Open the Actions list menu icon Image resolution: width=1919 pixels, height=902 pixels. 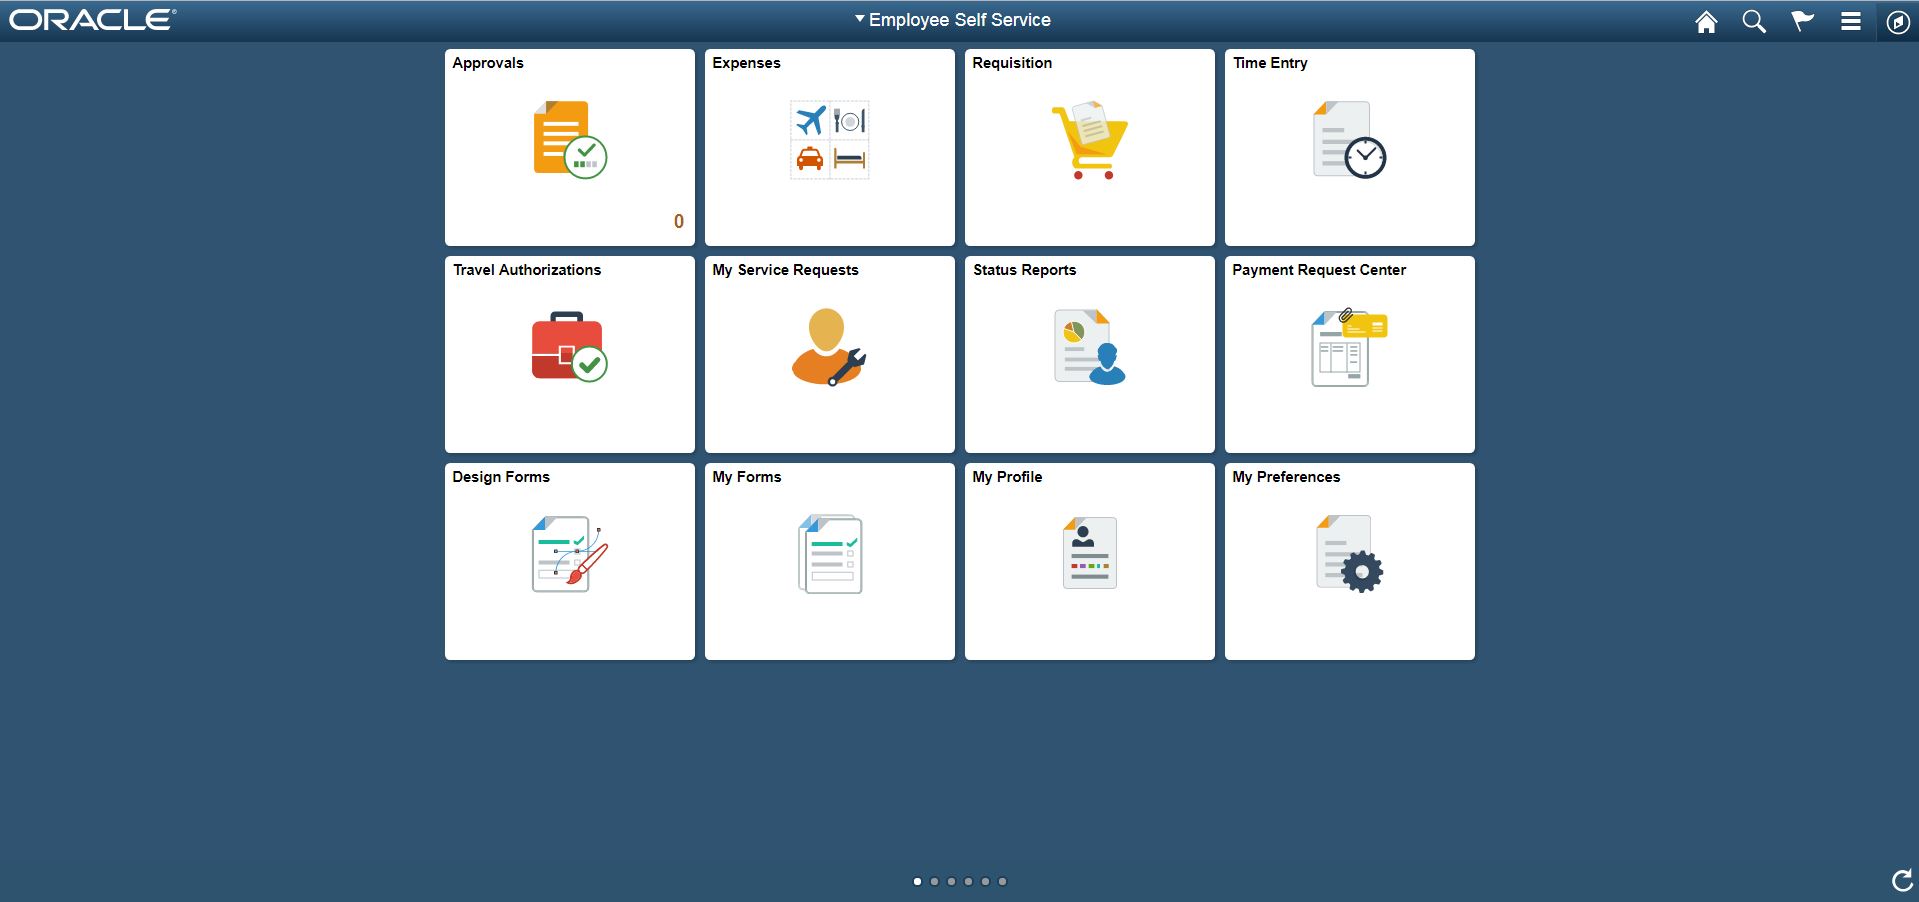1851,22
